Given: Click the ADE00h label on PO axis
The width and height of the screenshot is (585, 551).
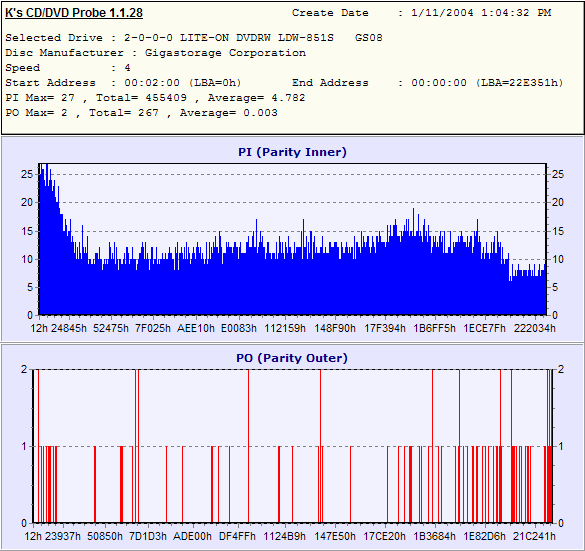Looking at the screenshot, I should [x=192, y=536].
